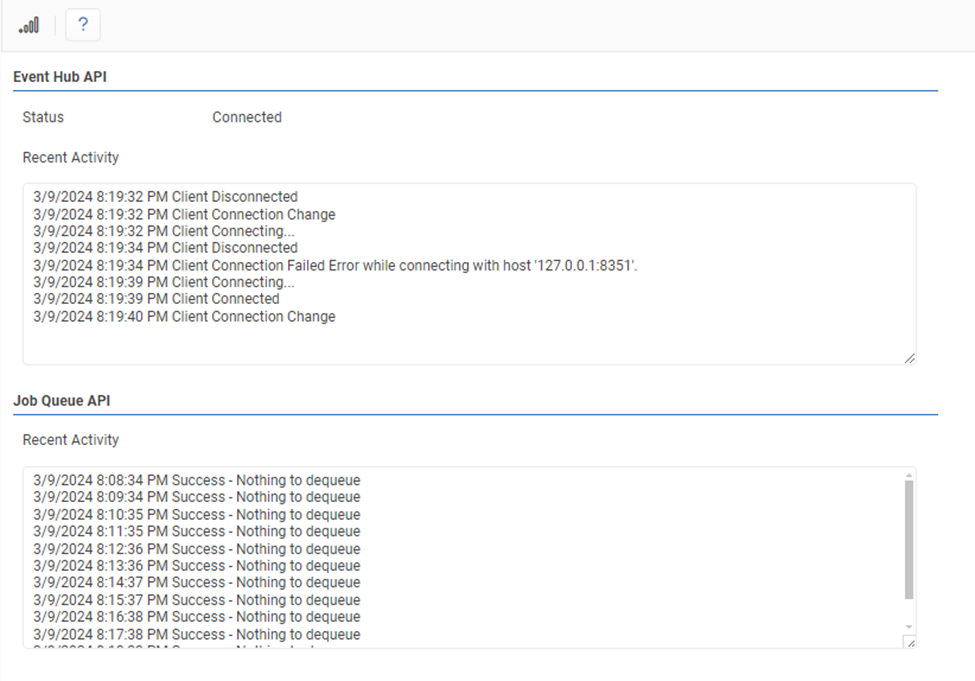Viewport: 975px width, 681px height.
Task: Click the 8:08:34 PM dequeue log entry
Action: [196, 480]
